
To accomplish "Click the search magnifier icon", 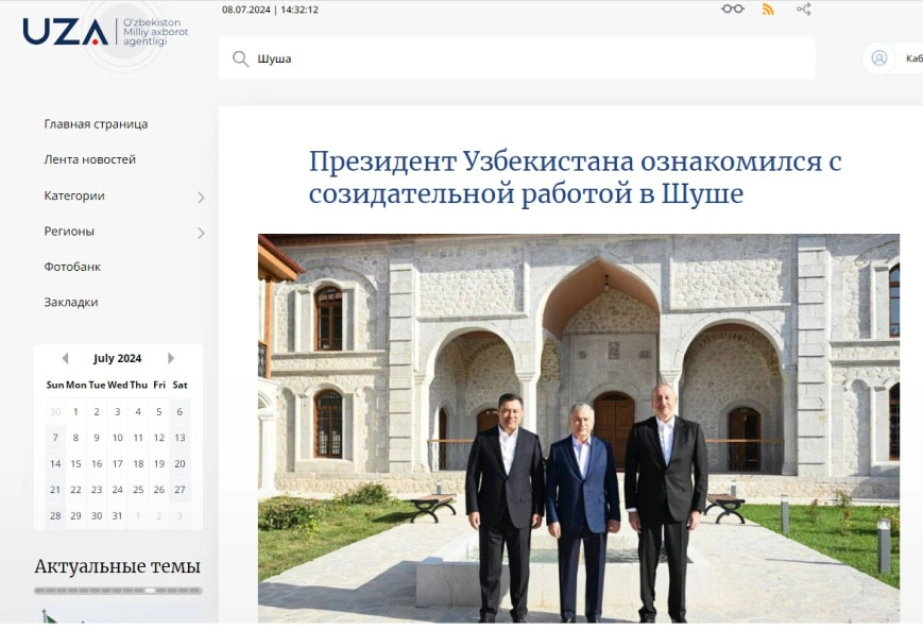I will 240,59.
